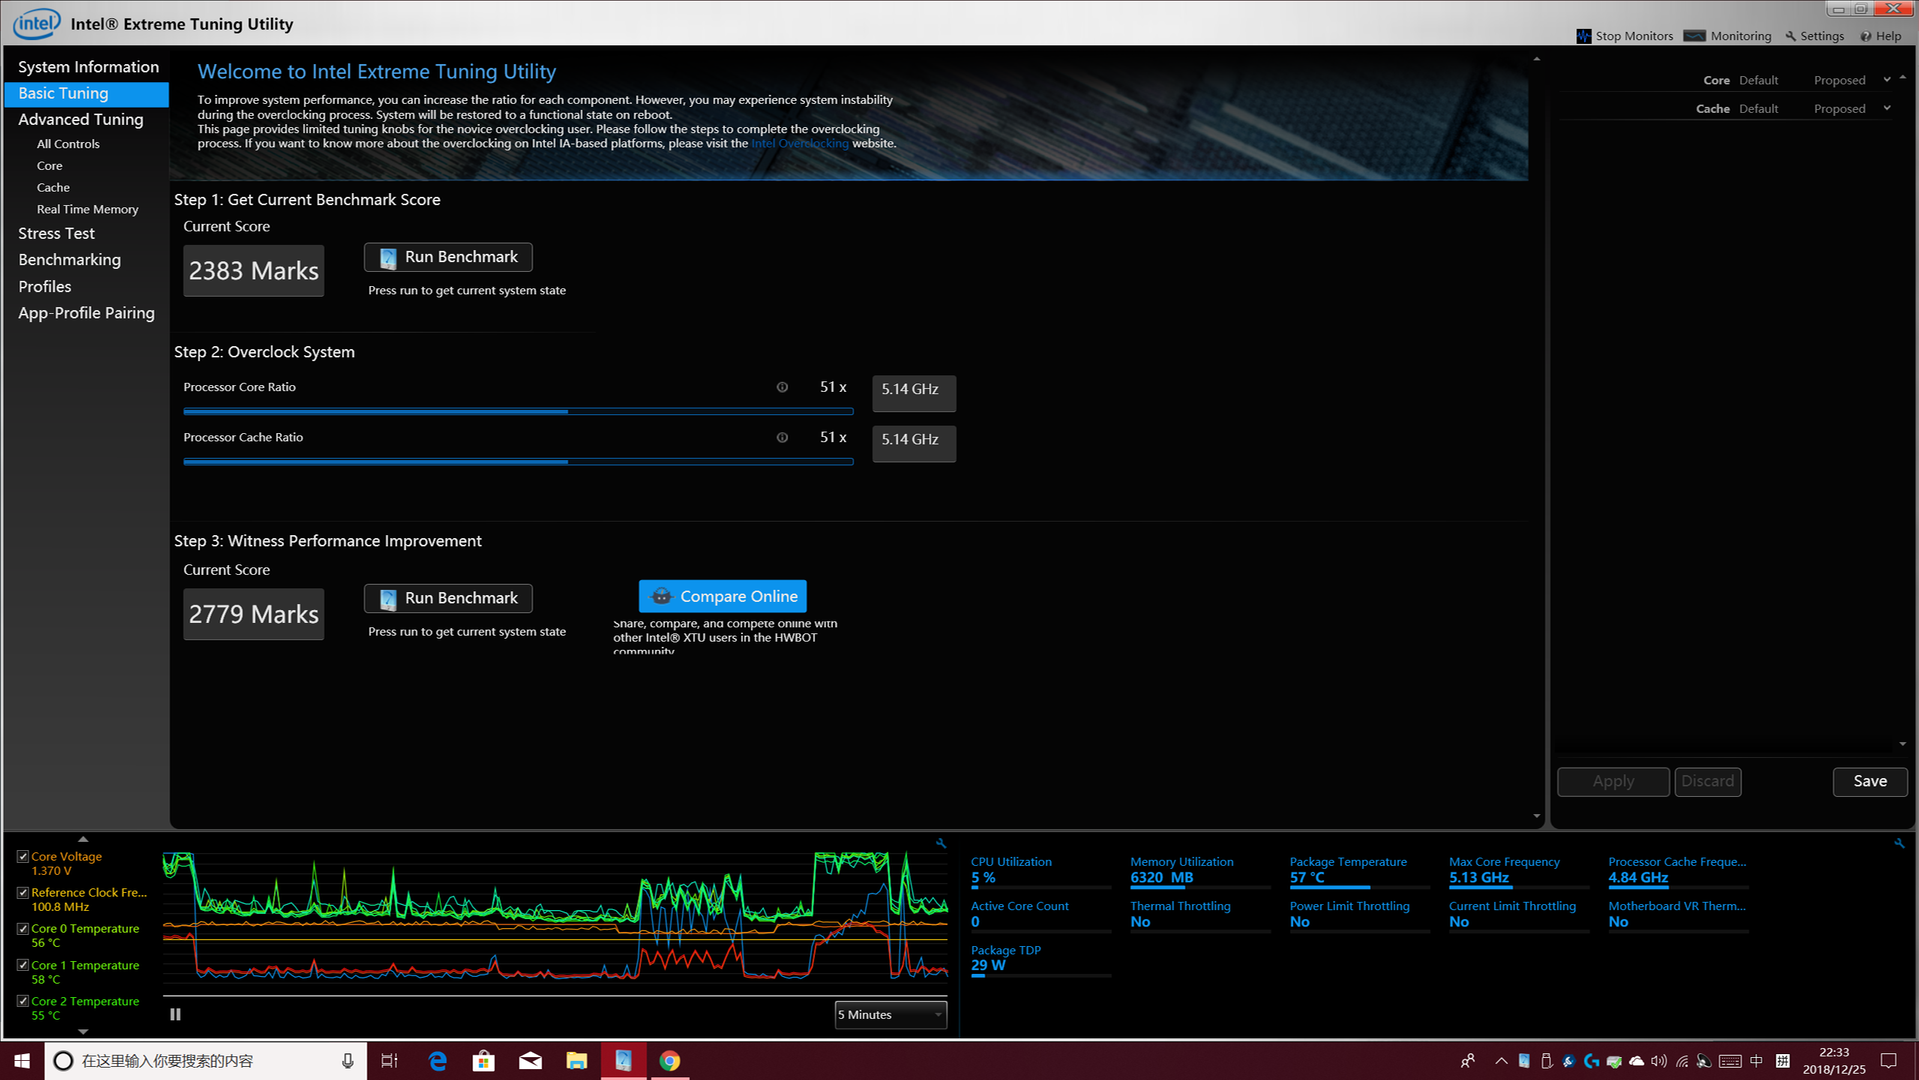
Task: Click the stats panel wrench settings icon
Action: click(1898, 843)
